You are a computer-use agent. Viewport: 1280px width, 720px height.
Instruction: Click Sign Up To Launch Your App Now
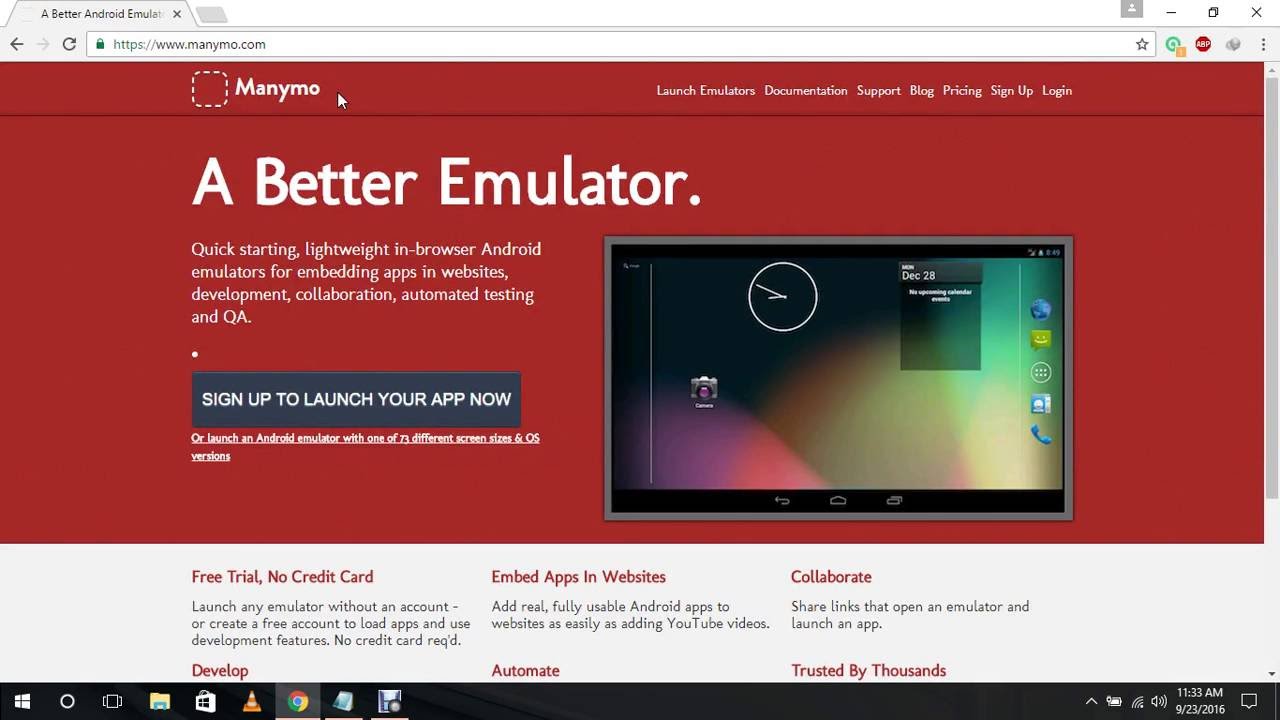coord(356,399)
